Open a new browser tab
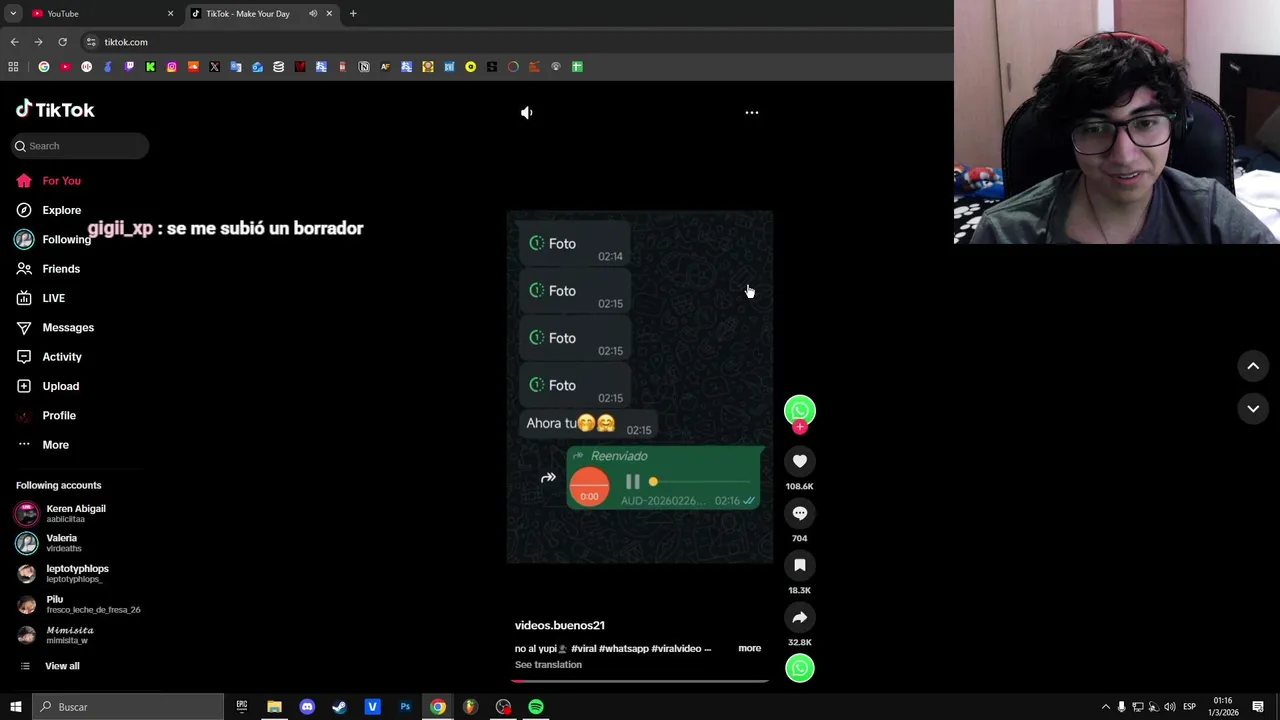This screenshot has height=720, width=1280. 353,13
